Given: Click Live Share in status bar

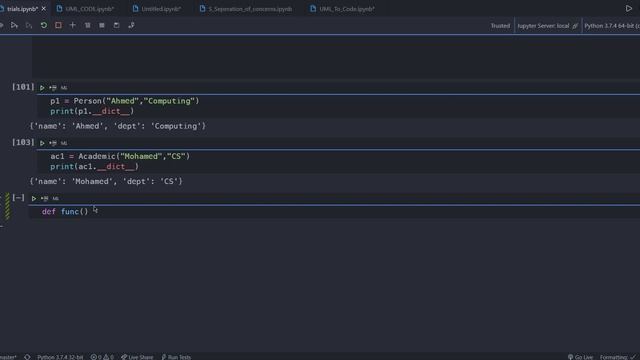Looking at the screenshot, I should coord(137,357).
